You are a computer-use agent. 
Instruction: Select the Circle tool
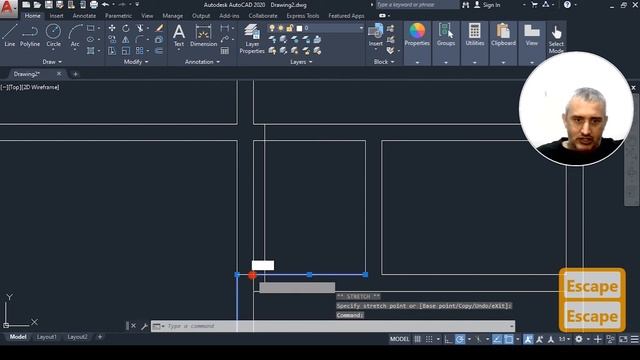click(53, 36)
